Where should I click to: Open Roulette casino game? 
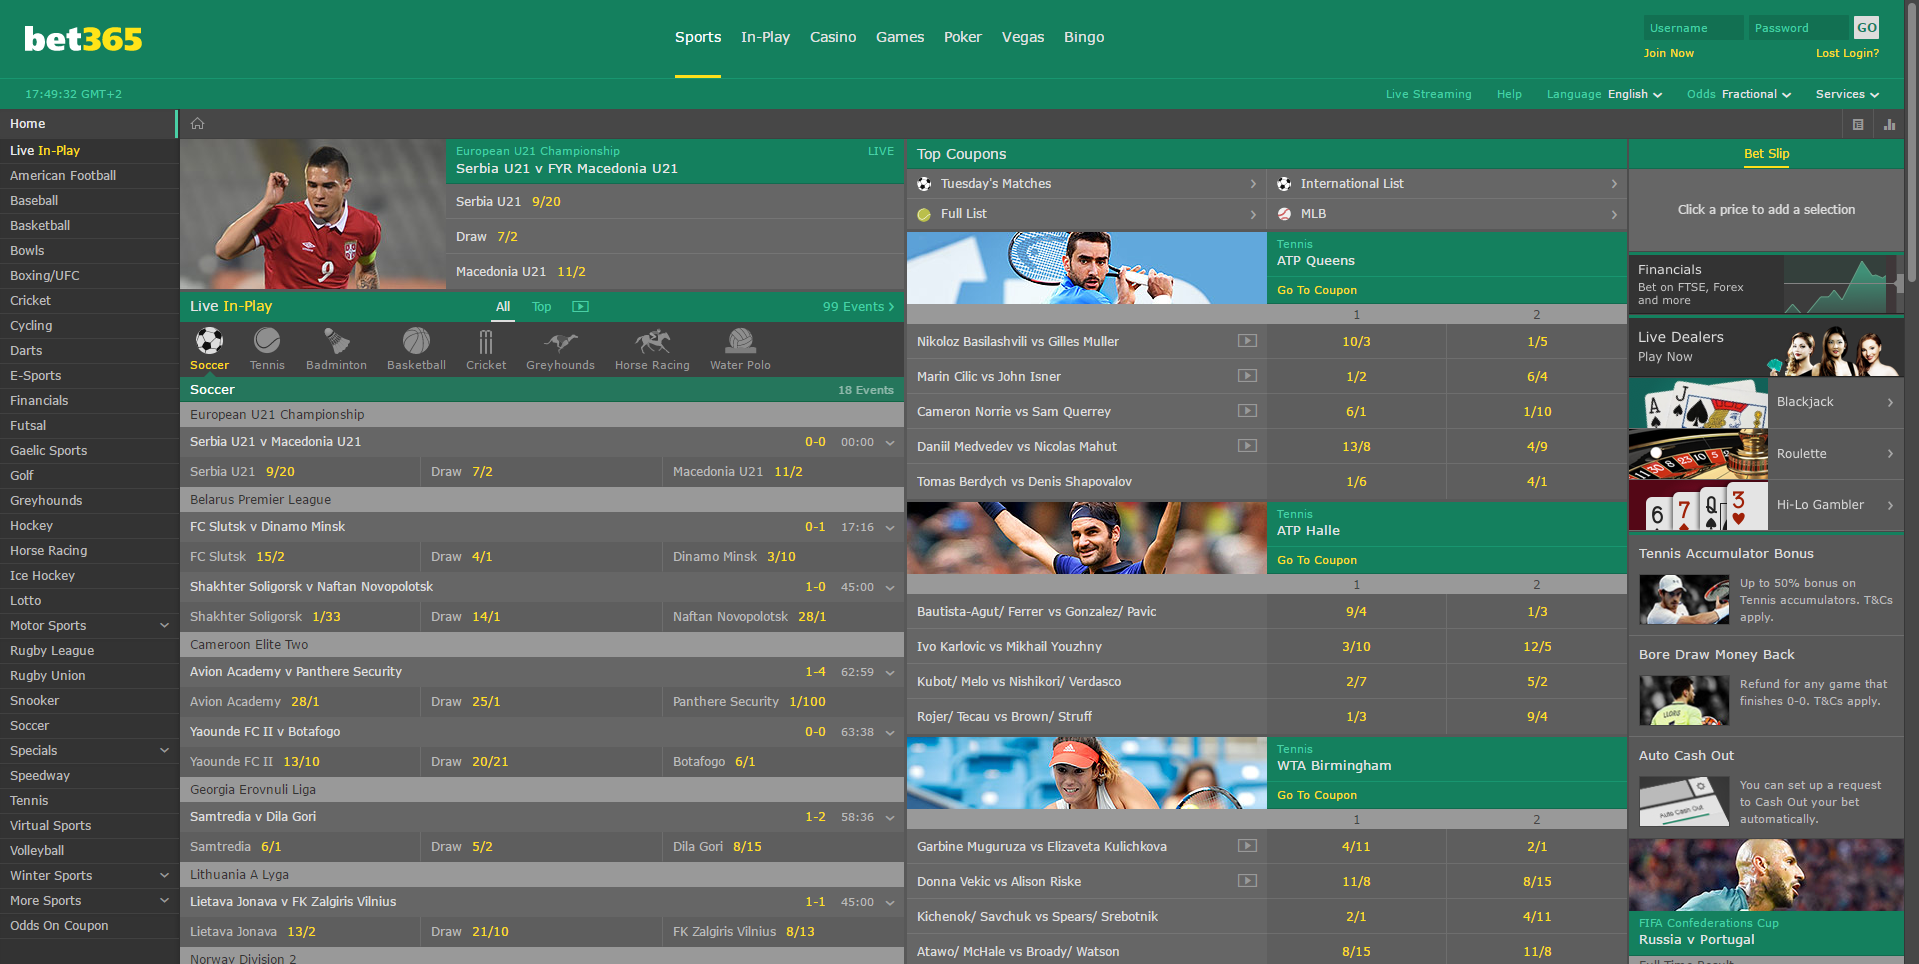tap(1765, 454)
